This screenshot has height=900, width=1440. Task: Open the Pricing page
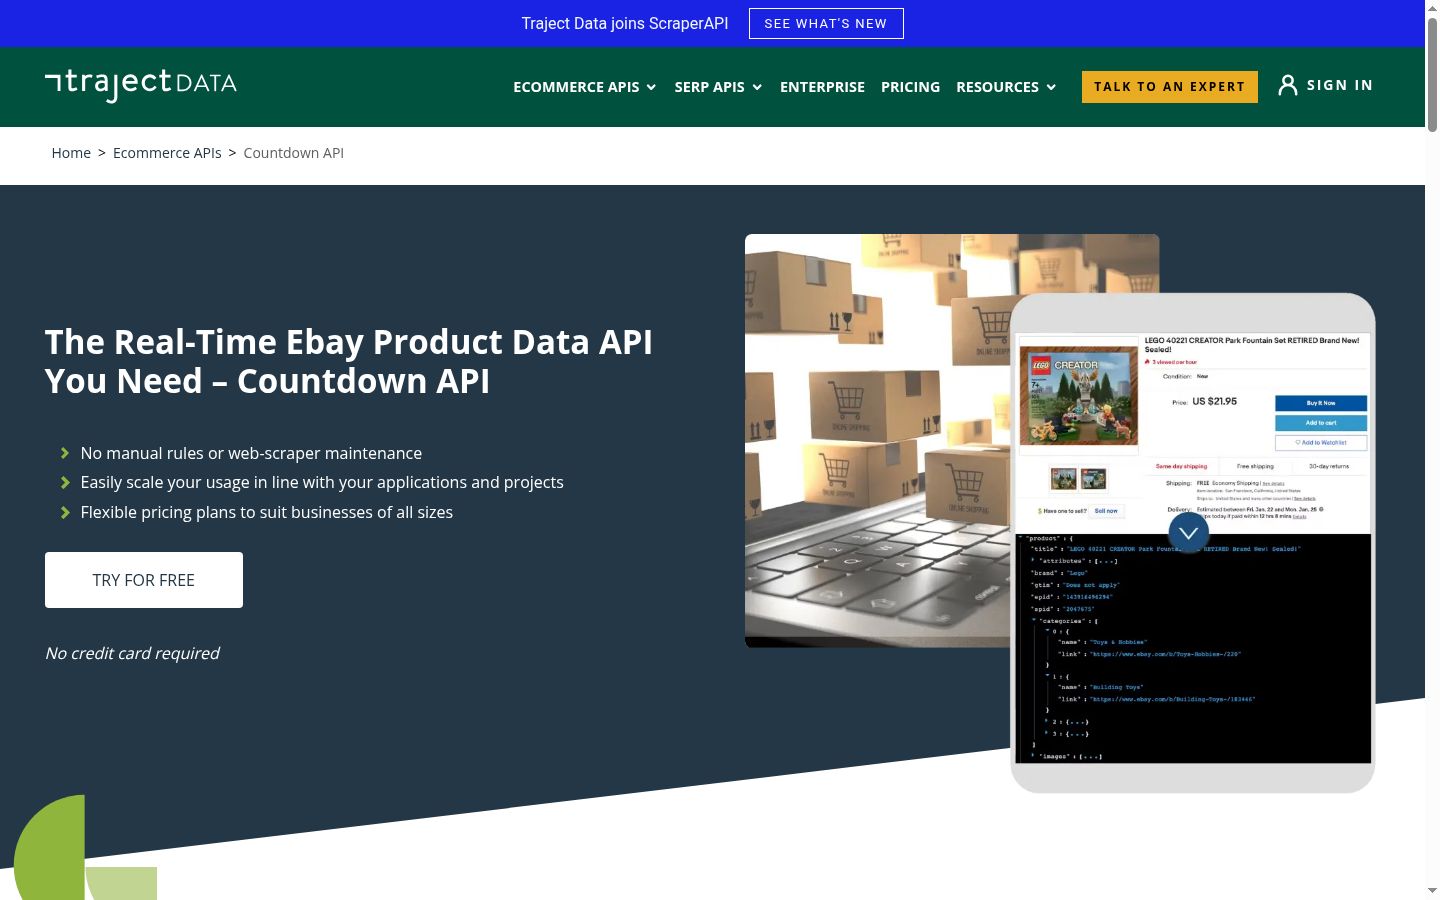910,87
